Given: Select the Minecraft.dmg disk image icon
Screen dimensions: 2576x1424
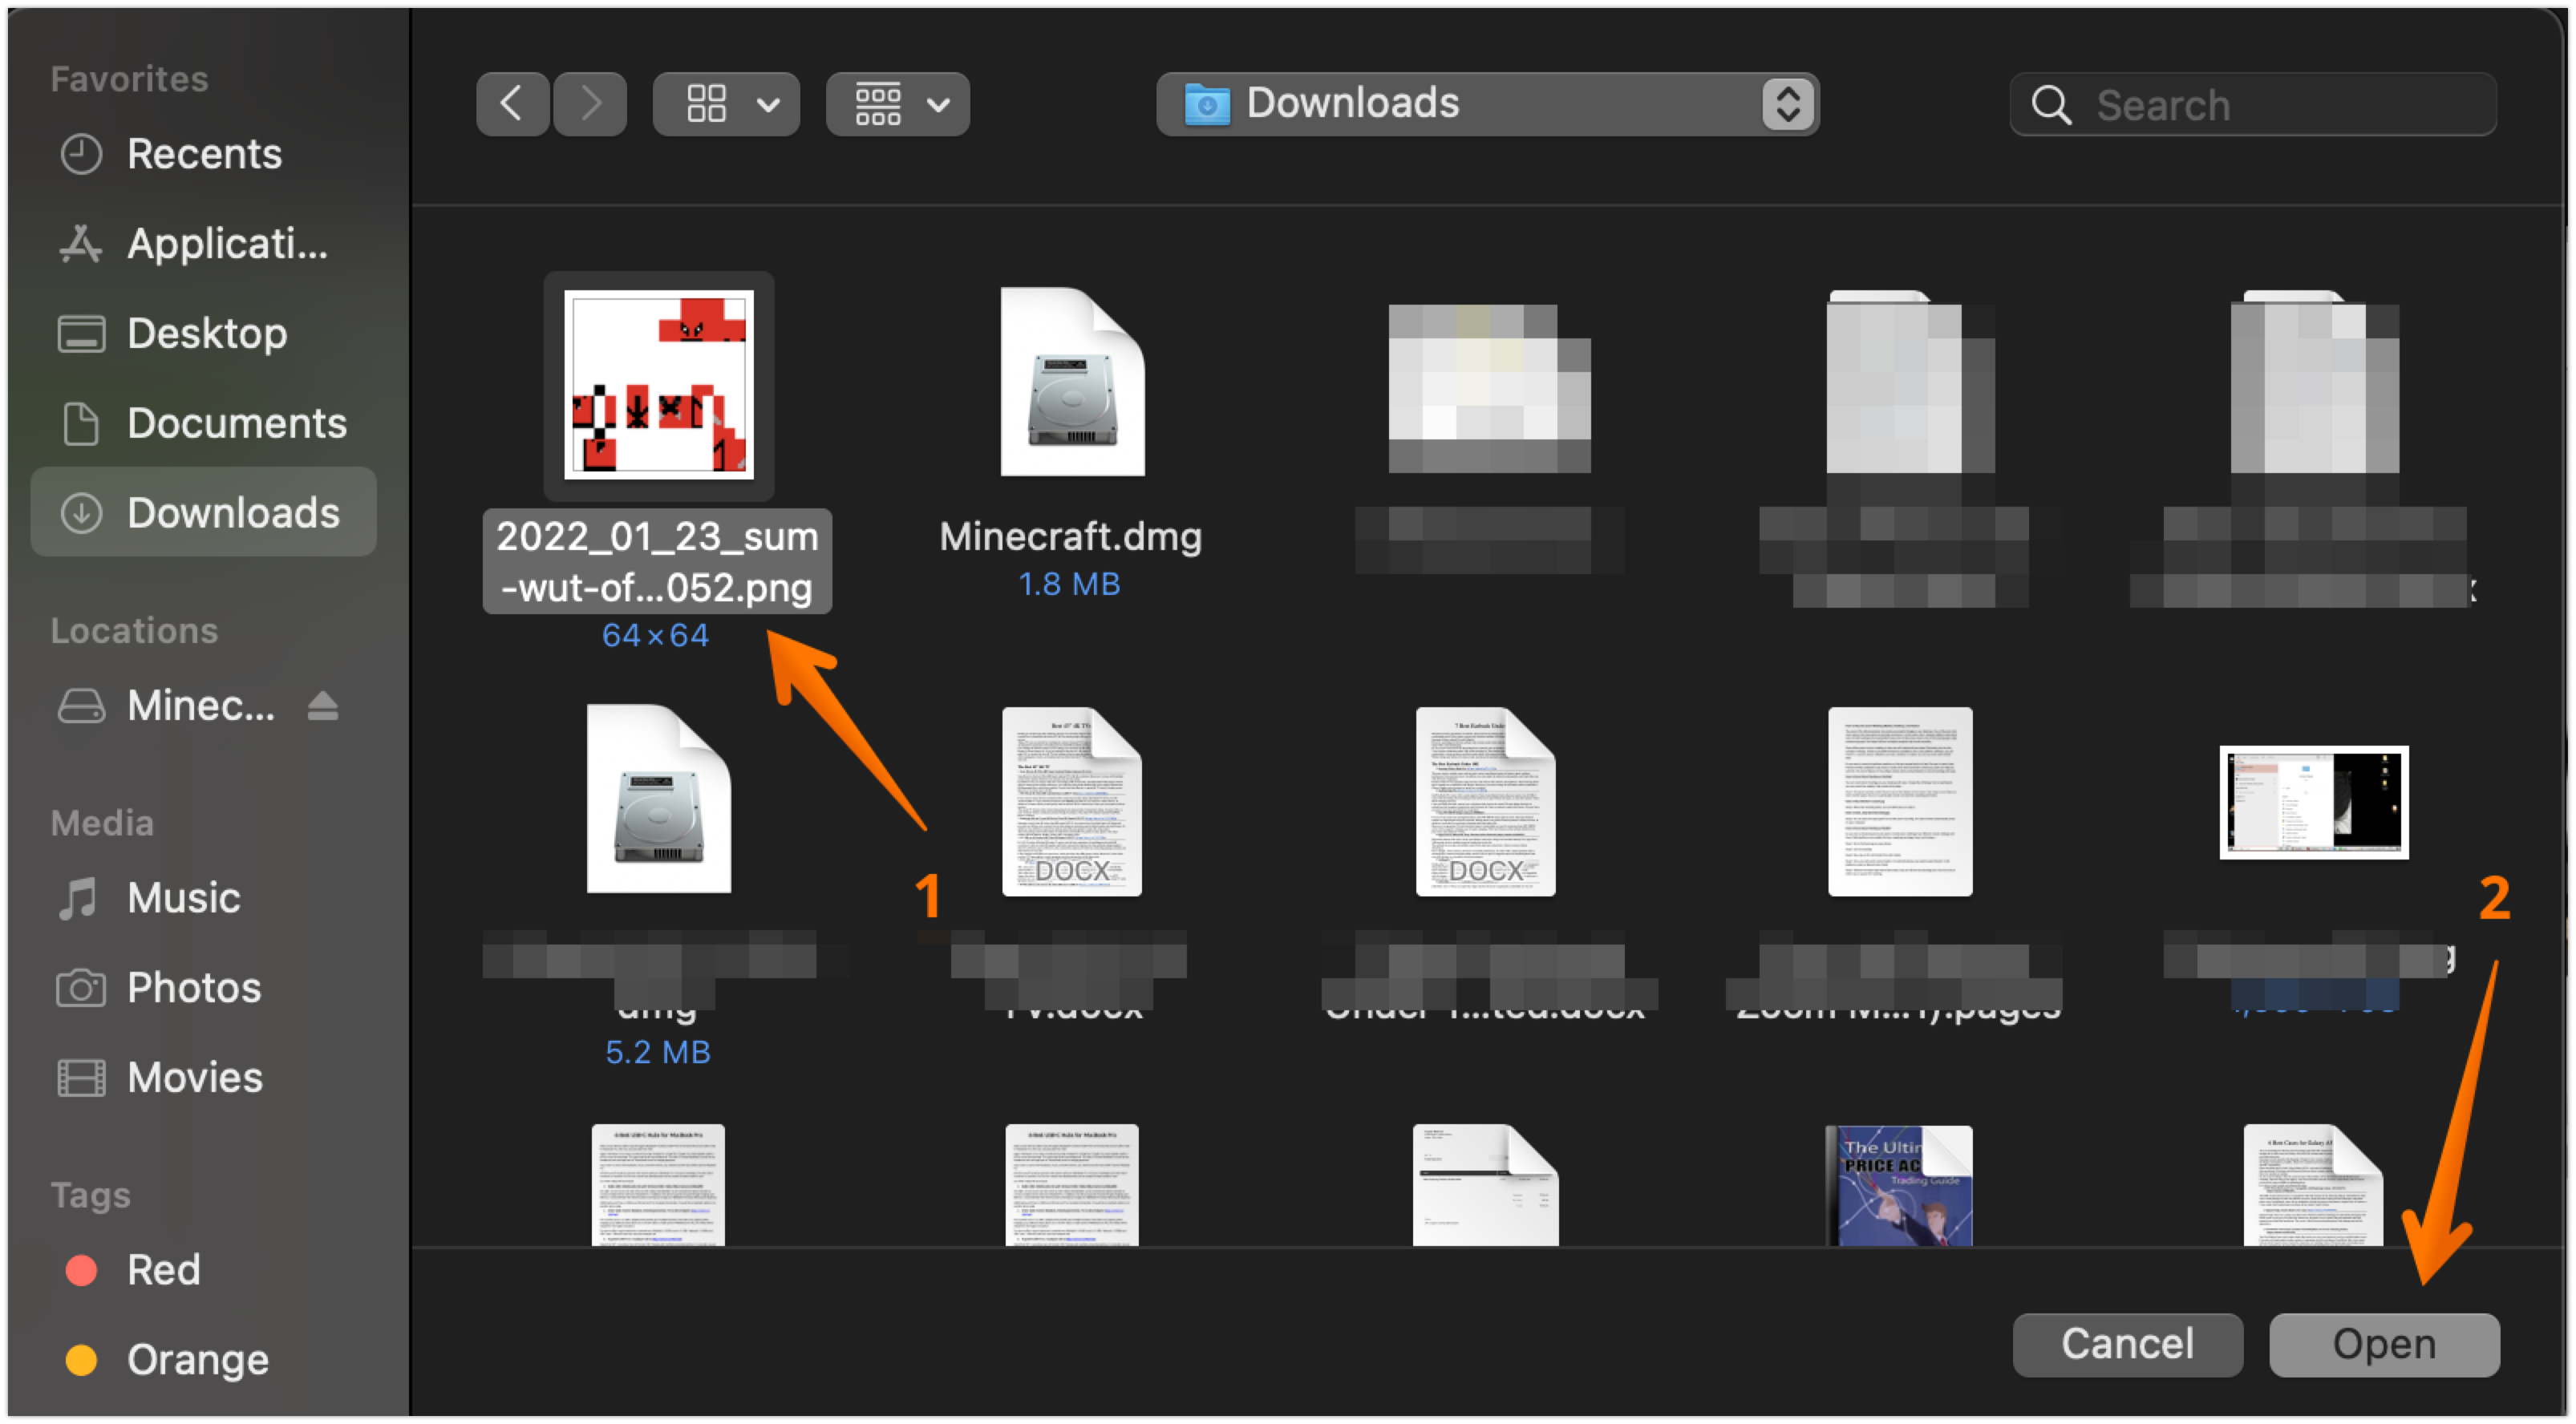Looking at the screenshot, I should tap(1072, 383).
